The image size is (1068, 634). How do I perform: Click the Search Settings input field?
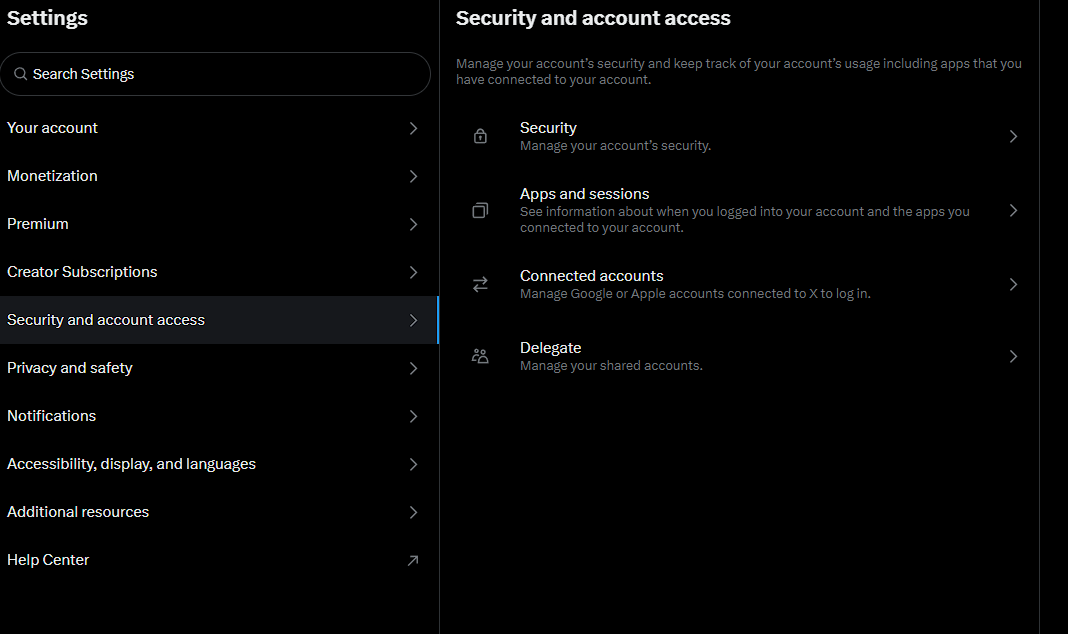(215, 74)
